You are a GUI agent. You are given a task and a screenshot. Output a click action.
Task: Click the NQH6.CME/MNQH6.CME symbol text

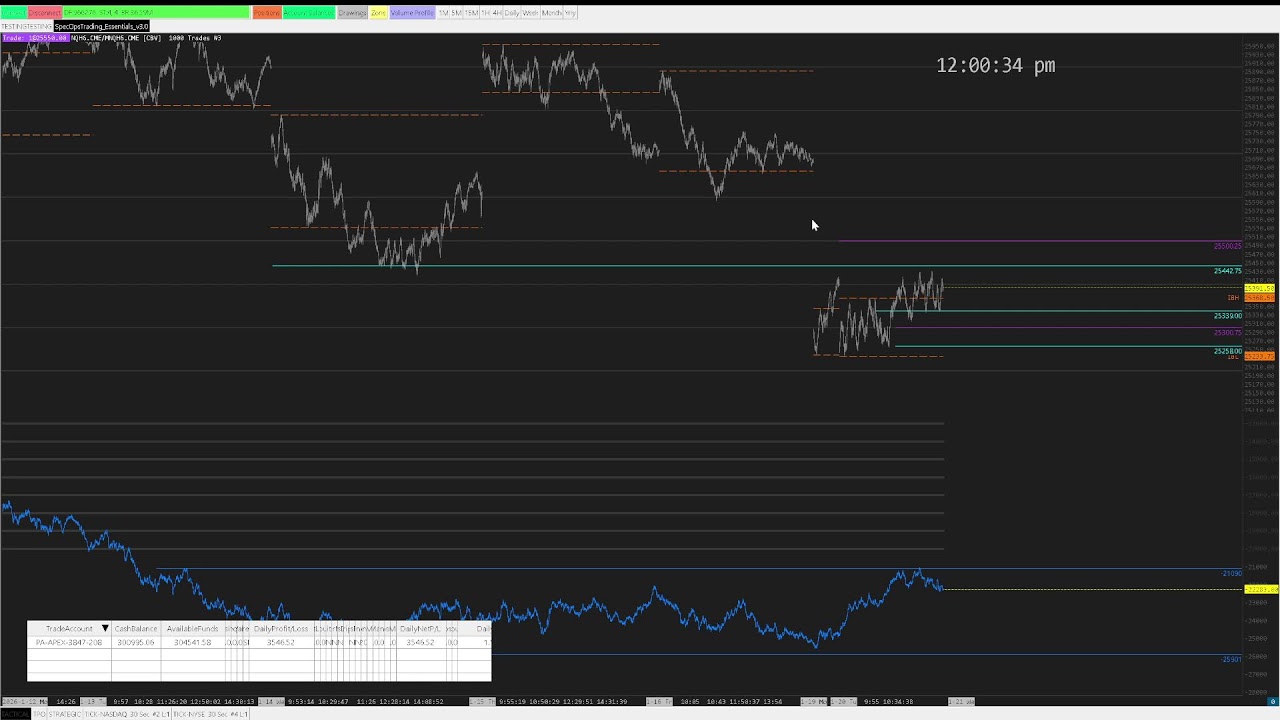tap(104, 38)
